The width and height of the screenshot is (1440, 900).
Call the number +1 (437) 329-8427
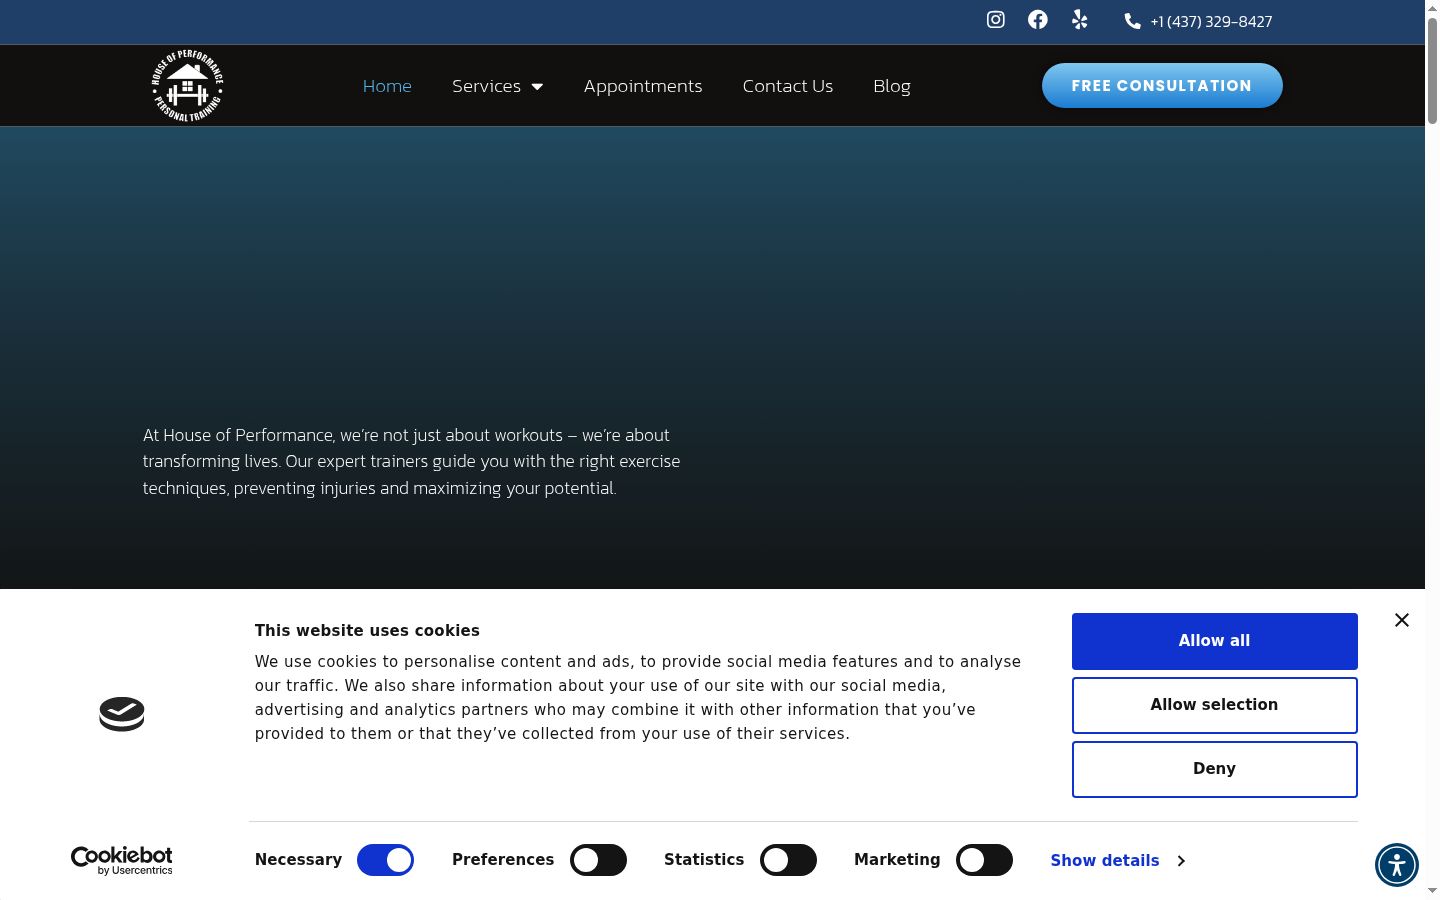(x=1211, y=21)
